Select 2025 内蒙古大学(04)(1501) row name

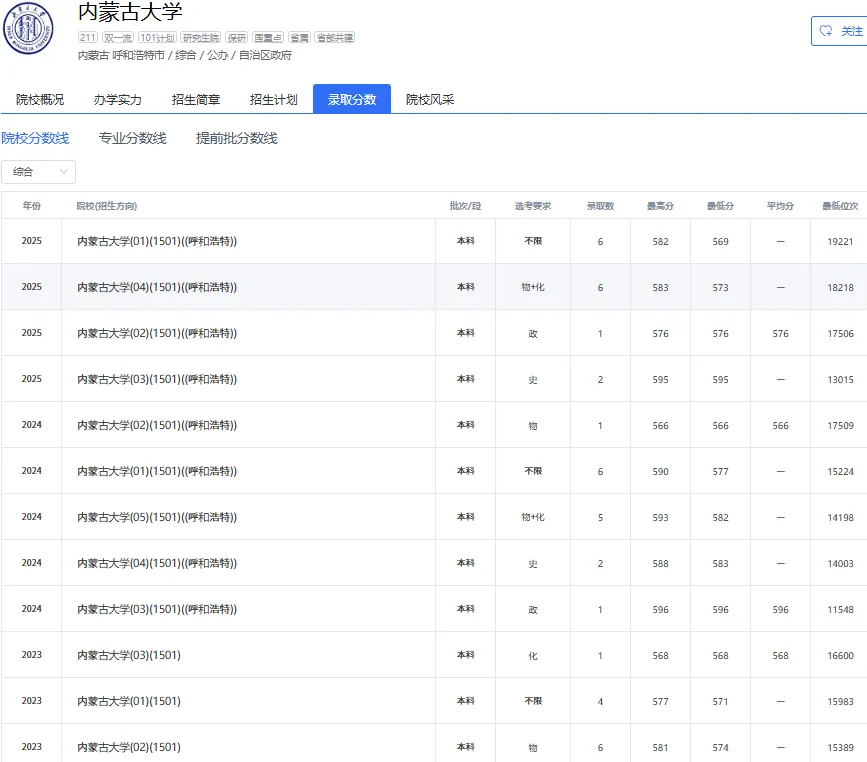click(157, 287)
